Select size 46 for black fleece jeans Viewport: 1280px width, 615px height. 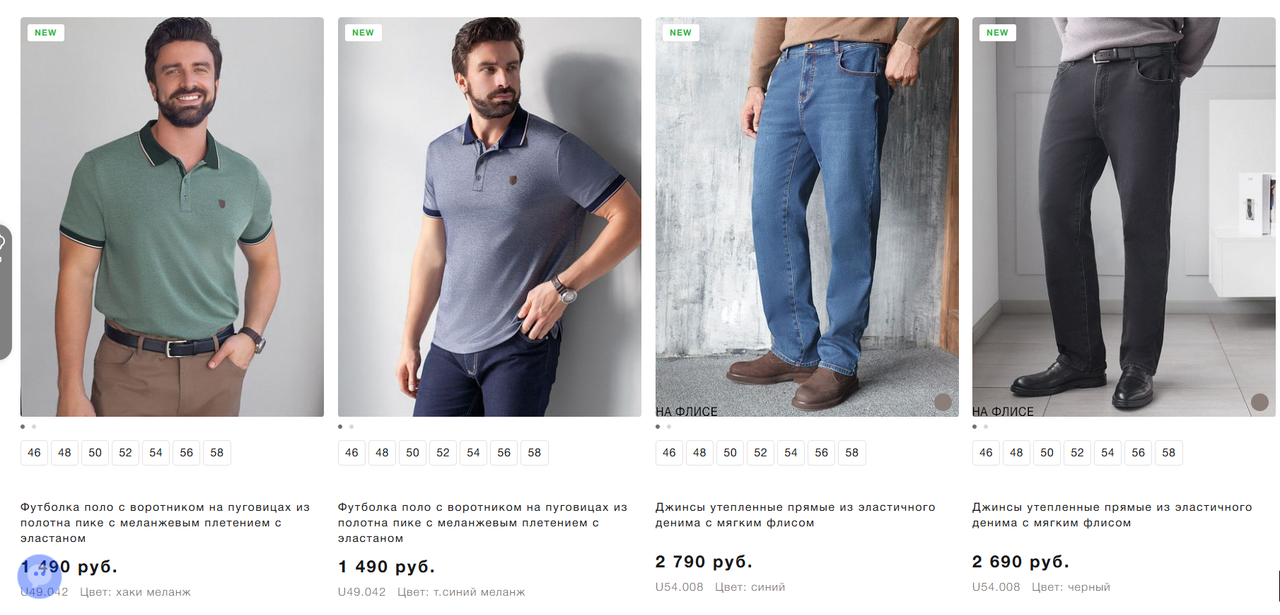tap(986, 453)
